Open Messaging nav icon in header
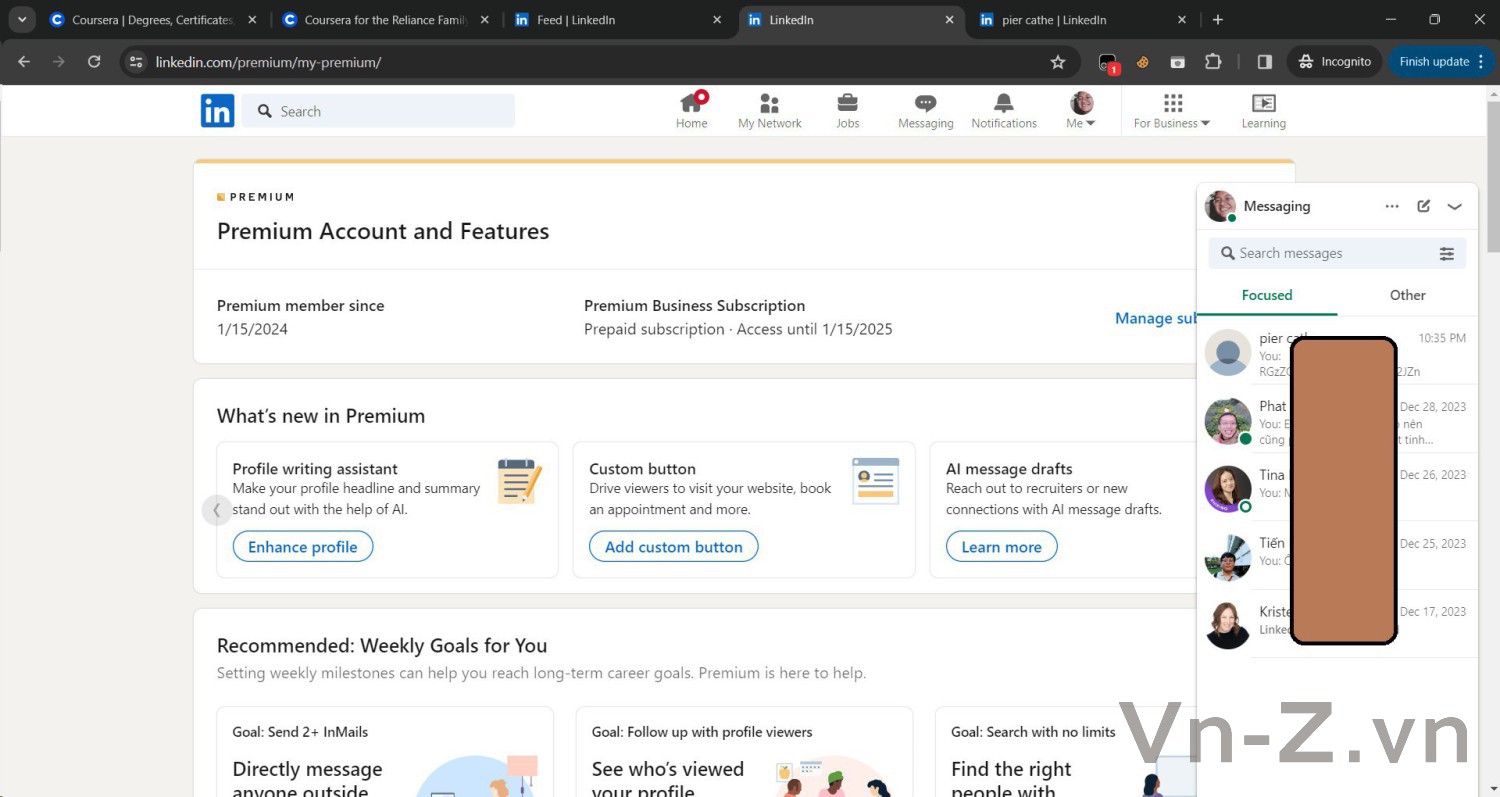 (x=925, y=110)
